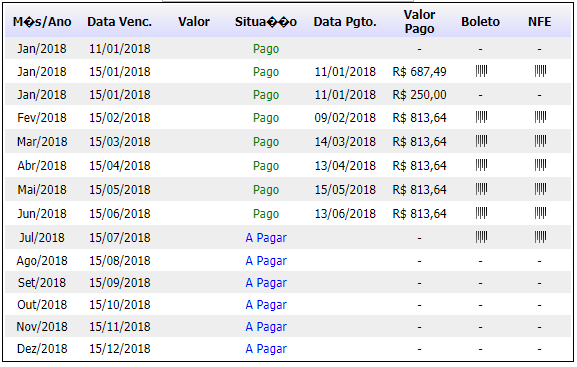The height and width of the screenshot is (367, 577).
Task: Open the Boleto barcode for Jul/2018
Action: (481, 237)
